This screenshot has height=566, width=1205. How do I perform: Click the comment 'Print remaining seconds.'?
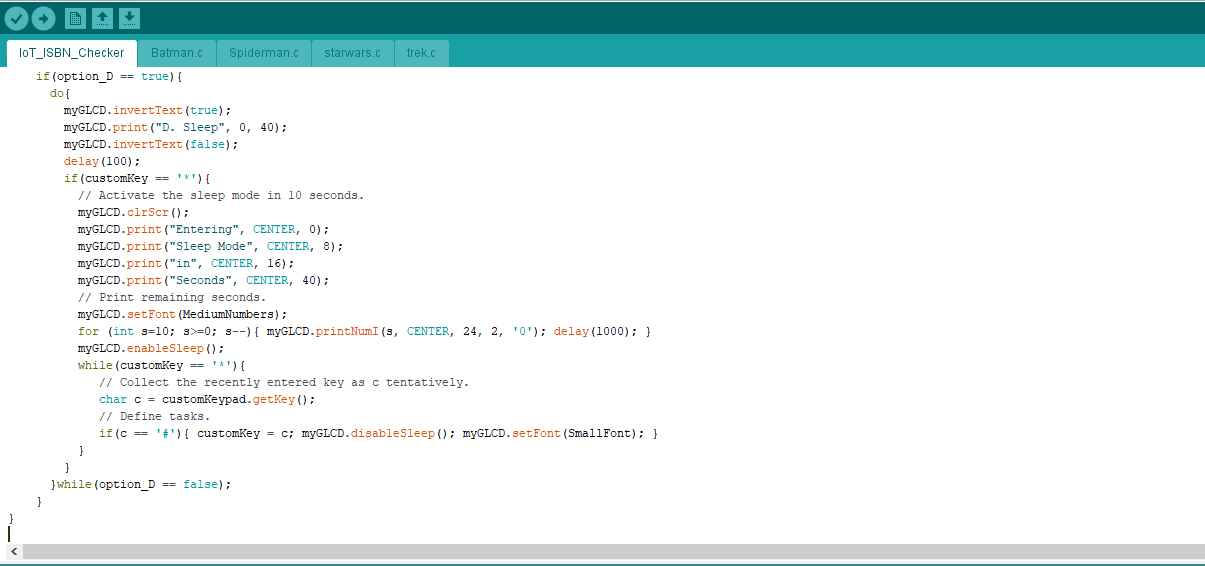[x=172, y=297]
